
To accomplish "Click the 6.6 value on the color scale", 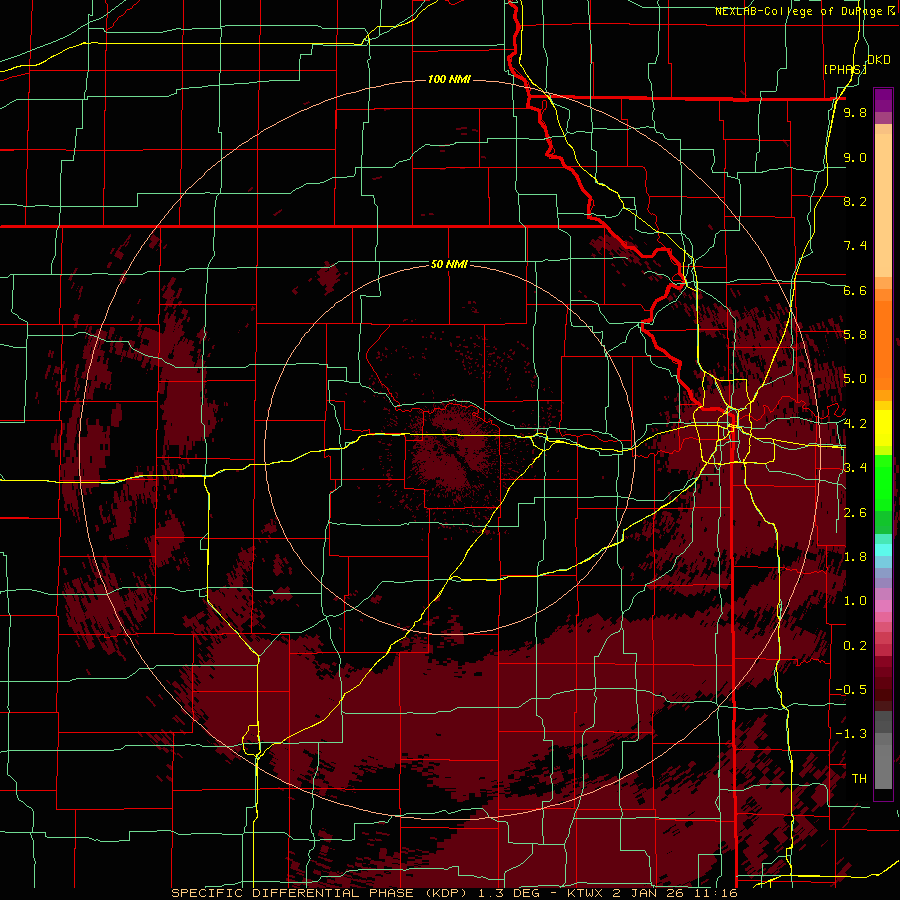I will tap(855, 290).
